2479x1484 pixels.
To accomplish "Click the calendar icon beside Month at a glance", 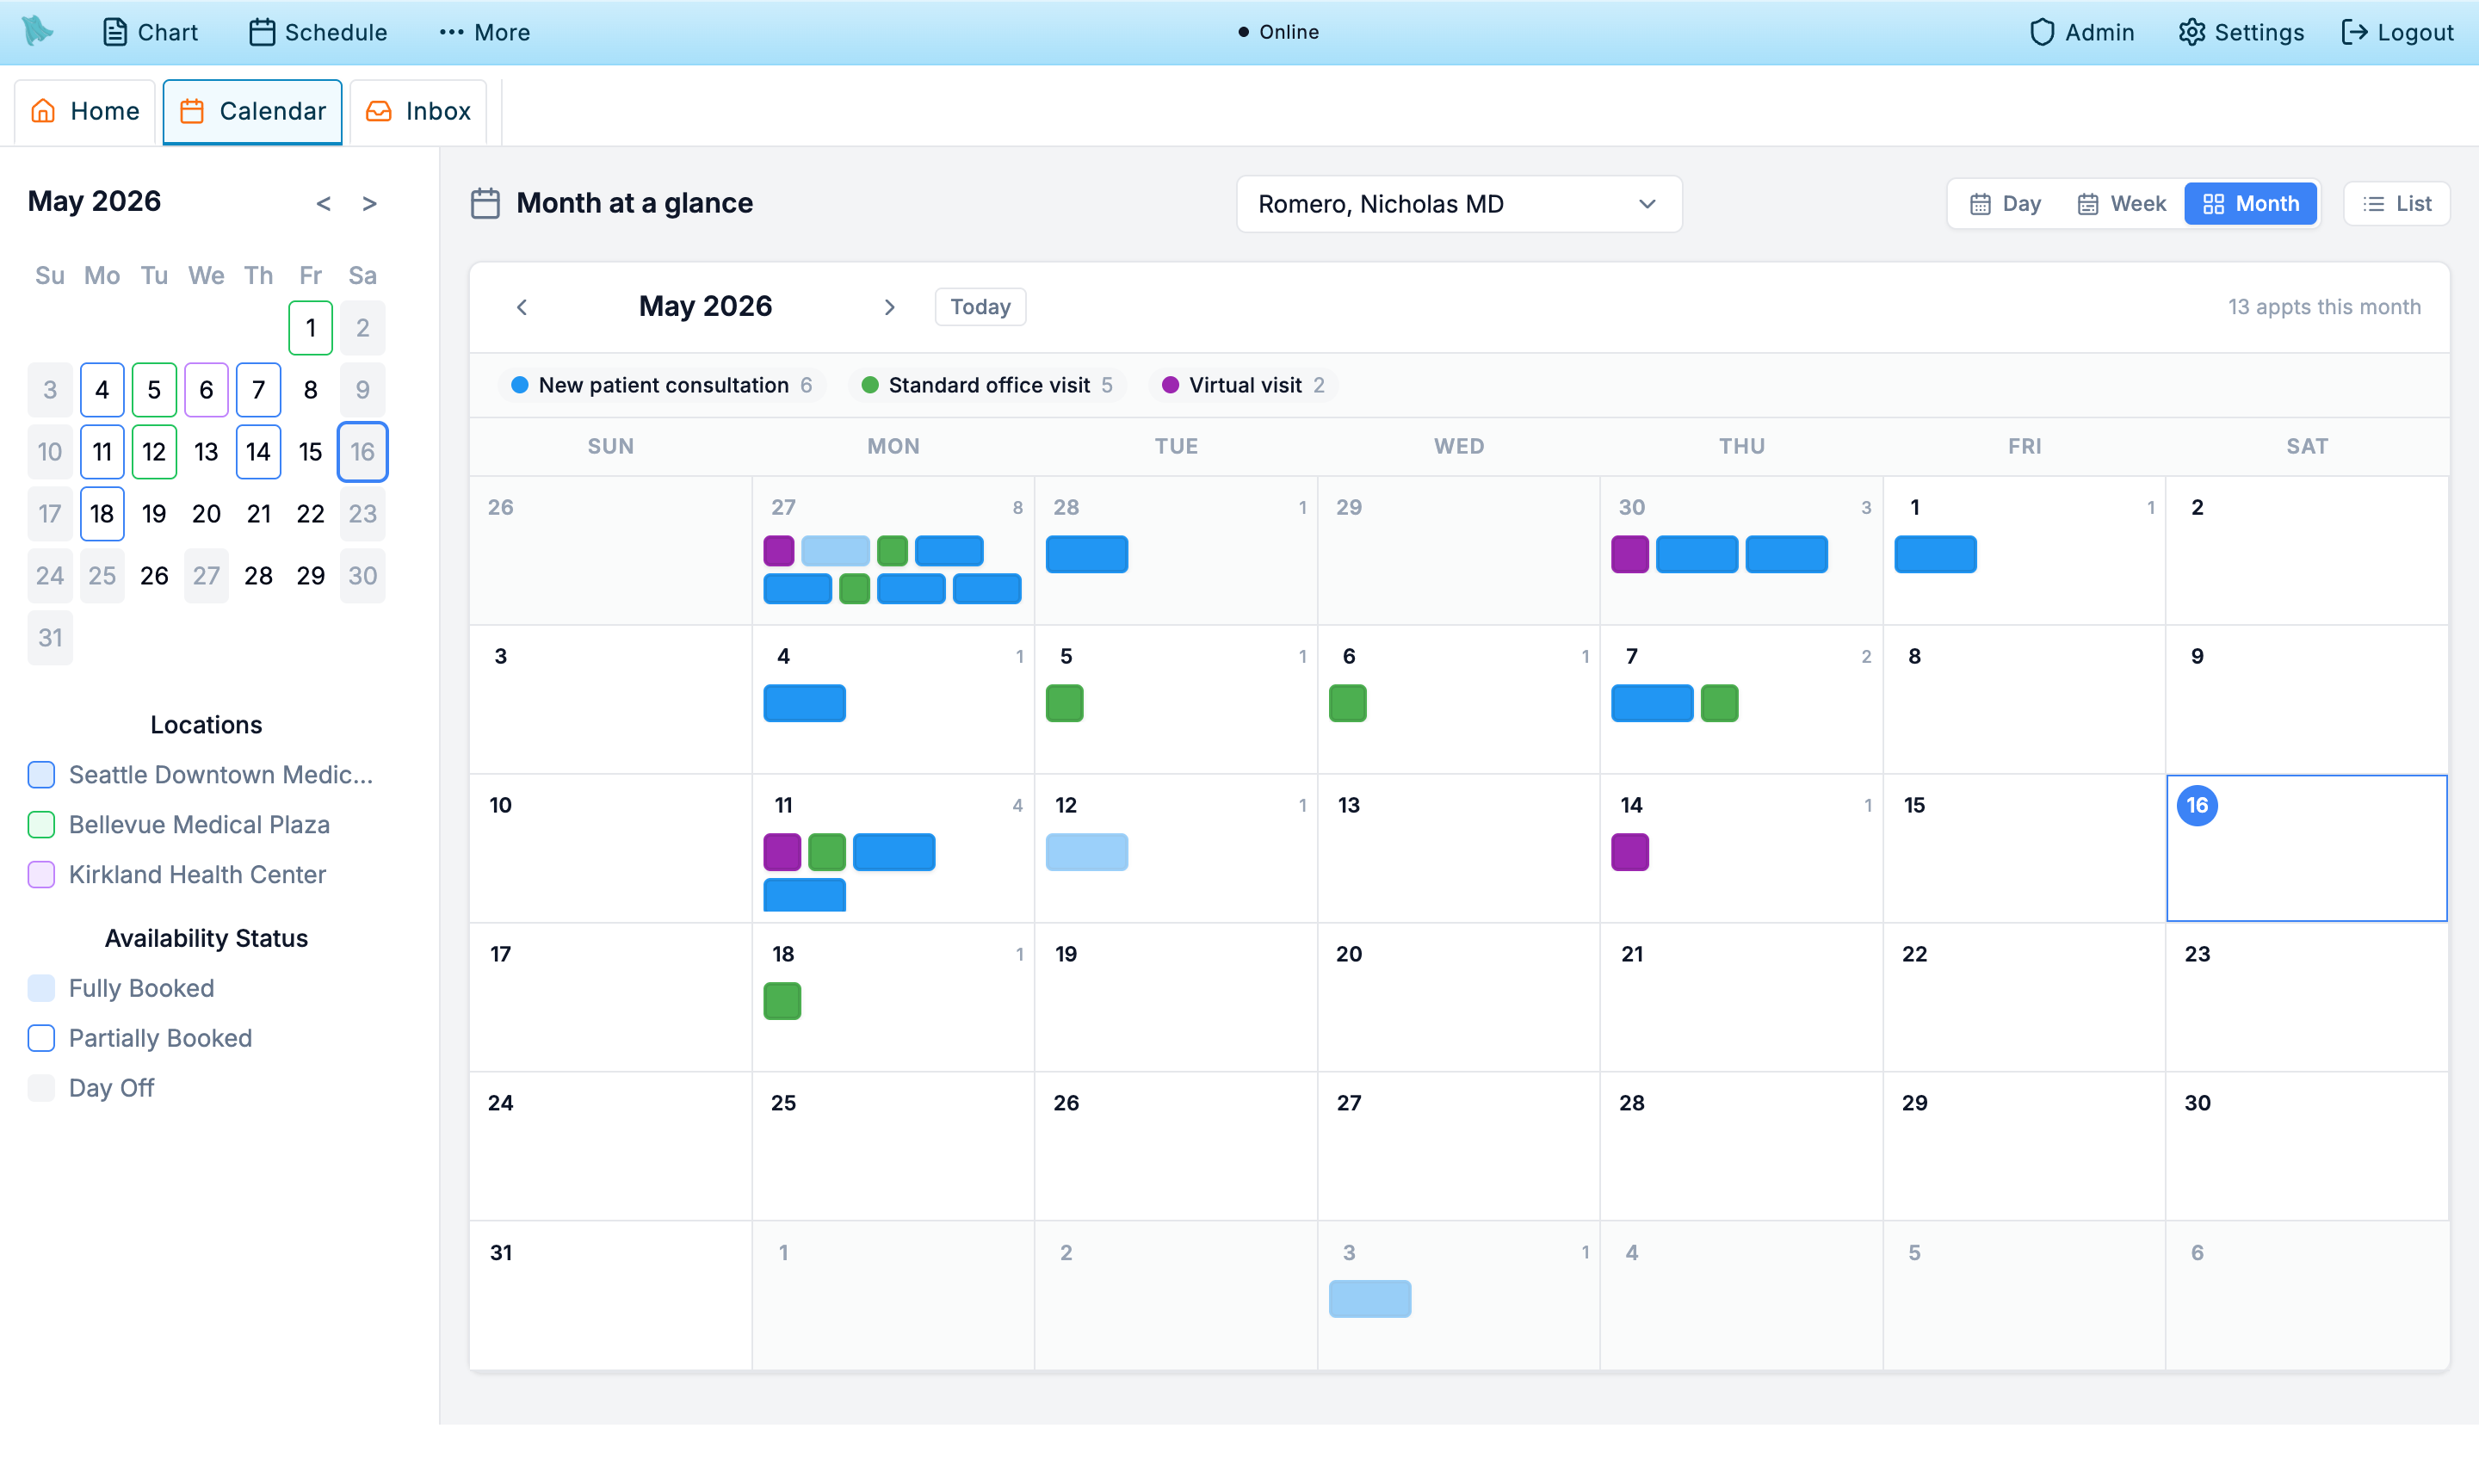I will [x=485, y=204].
